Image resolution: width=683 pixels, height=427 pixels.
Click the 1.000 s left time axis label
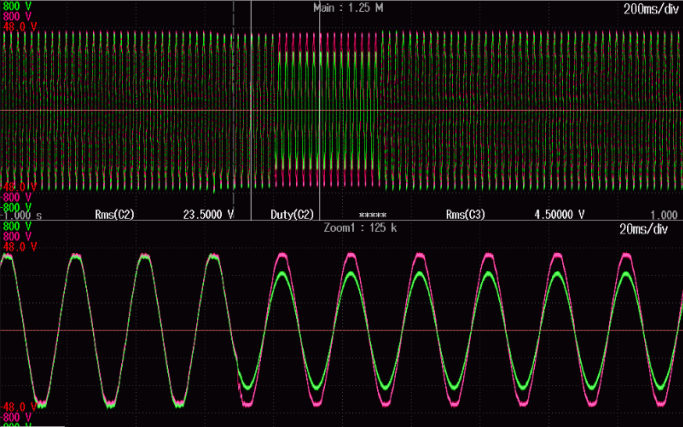pos(22,215)
